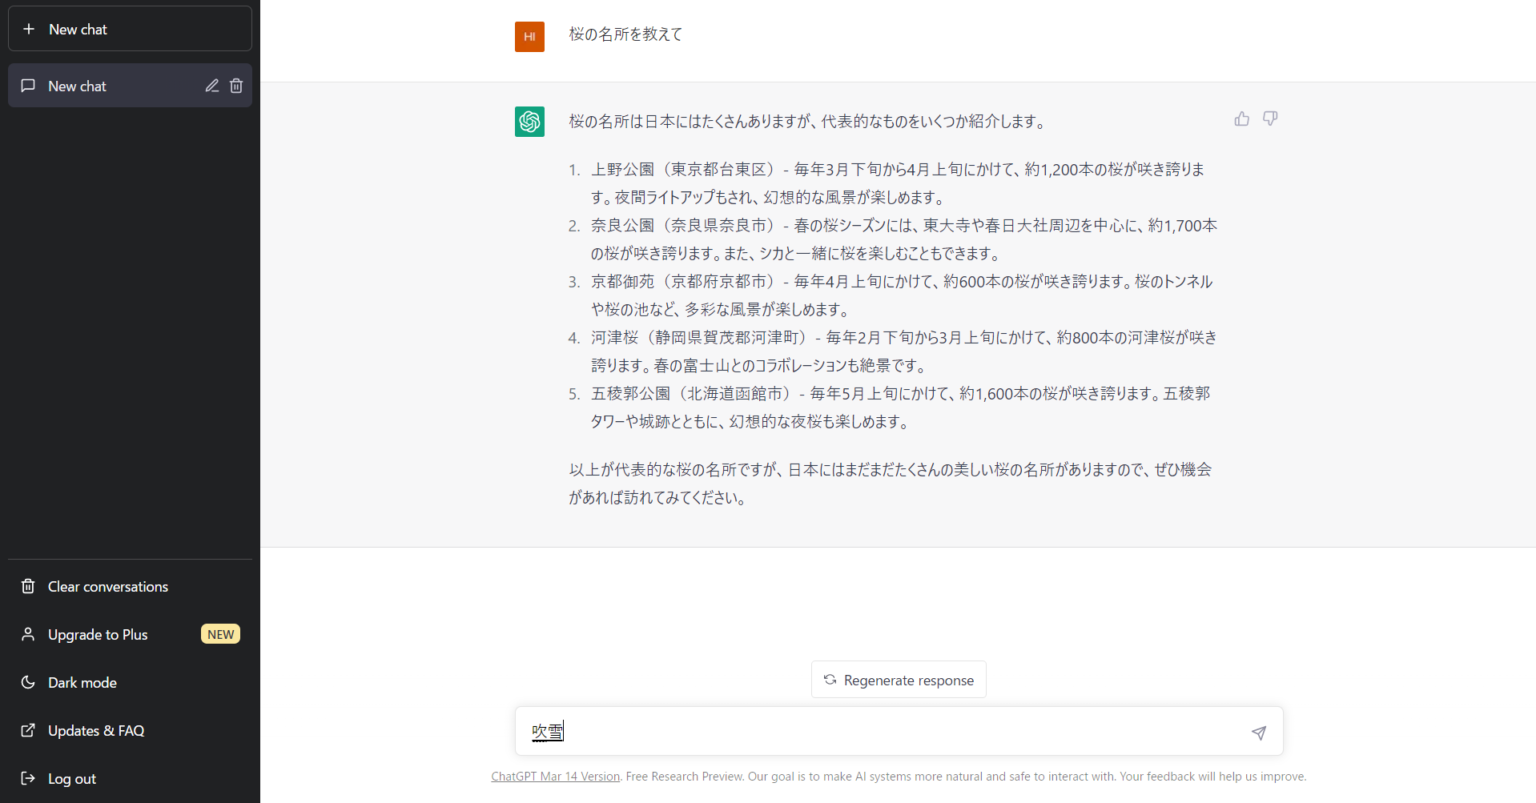Give a thumbs up to the response
1536x803 pixels.
[1241, 118]
